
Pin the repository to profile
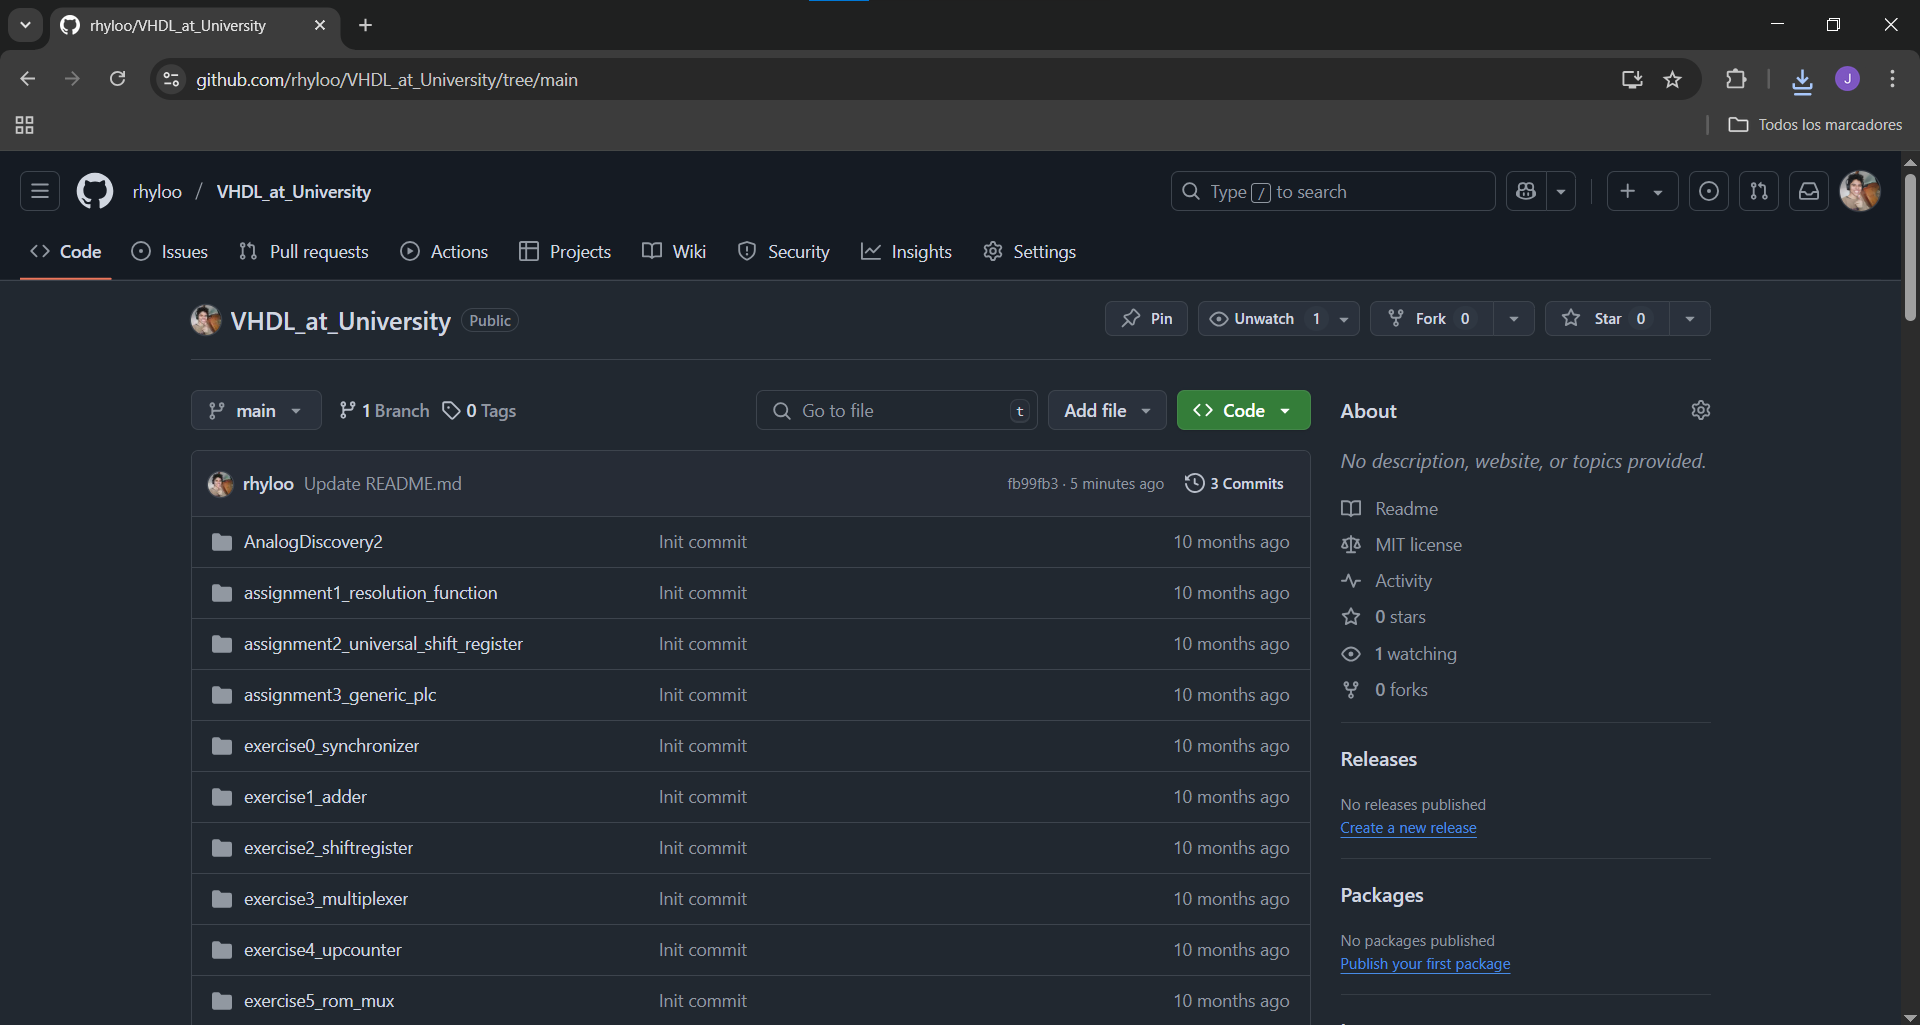point(1146,319)
